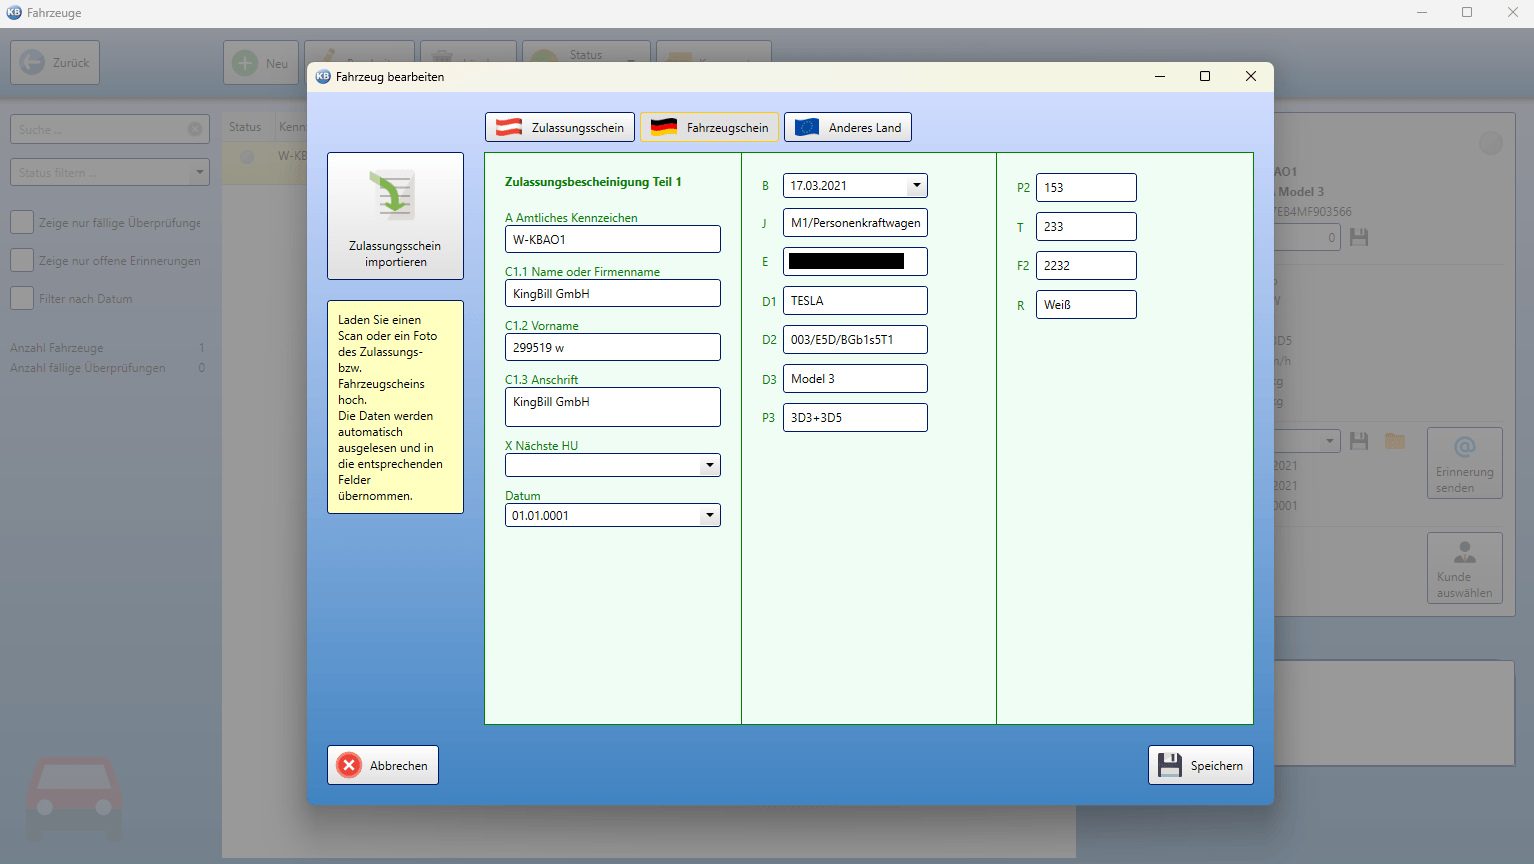The image size is (1534, 864).
Task: Click the Zurück back arrow icon
Action: (x=33, y=62)
